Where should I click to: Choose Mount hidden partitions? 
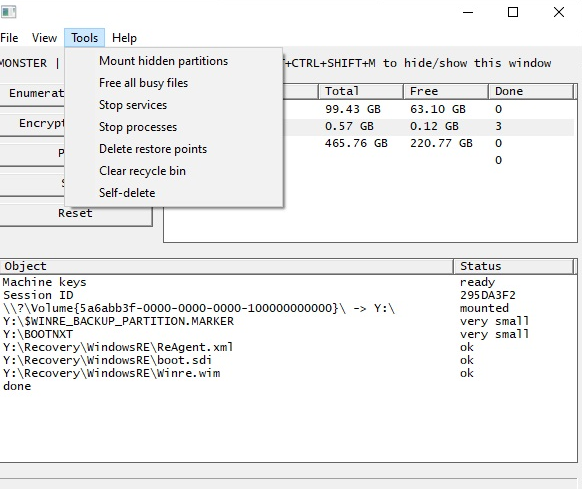coord(174,61)
